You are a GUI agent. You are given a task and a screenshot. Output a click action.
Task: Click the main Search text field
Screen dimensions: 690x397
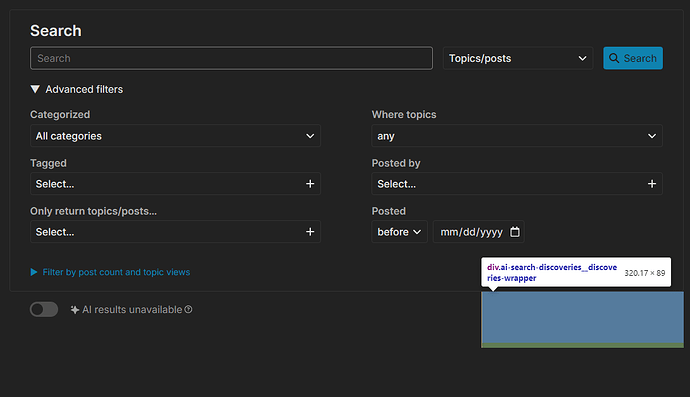coord(231,58)
